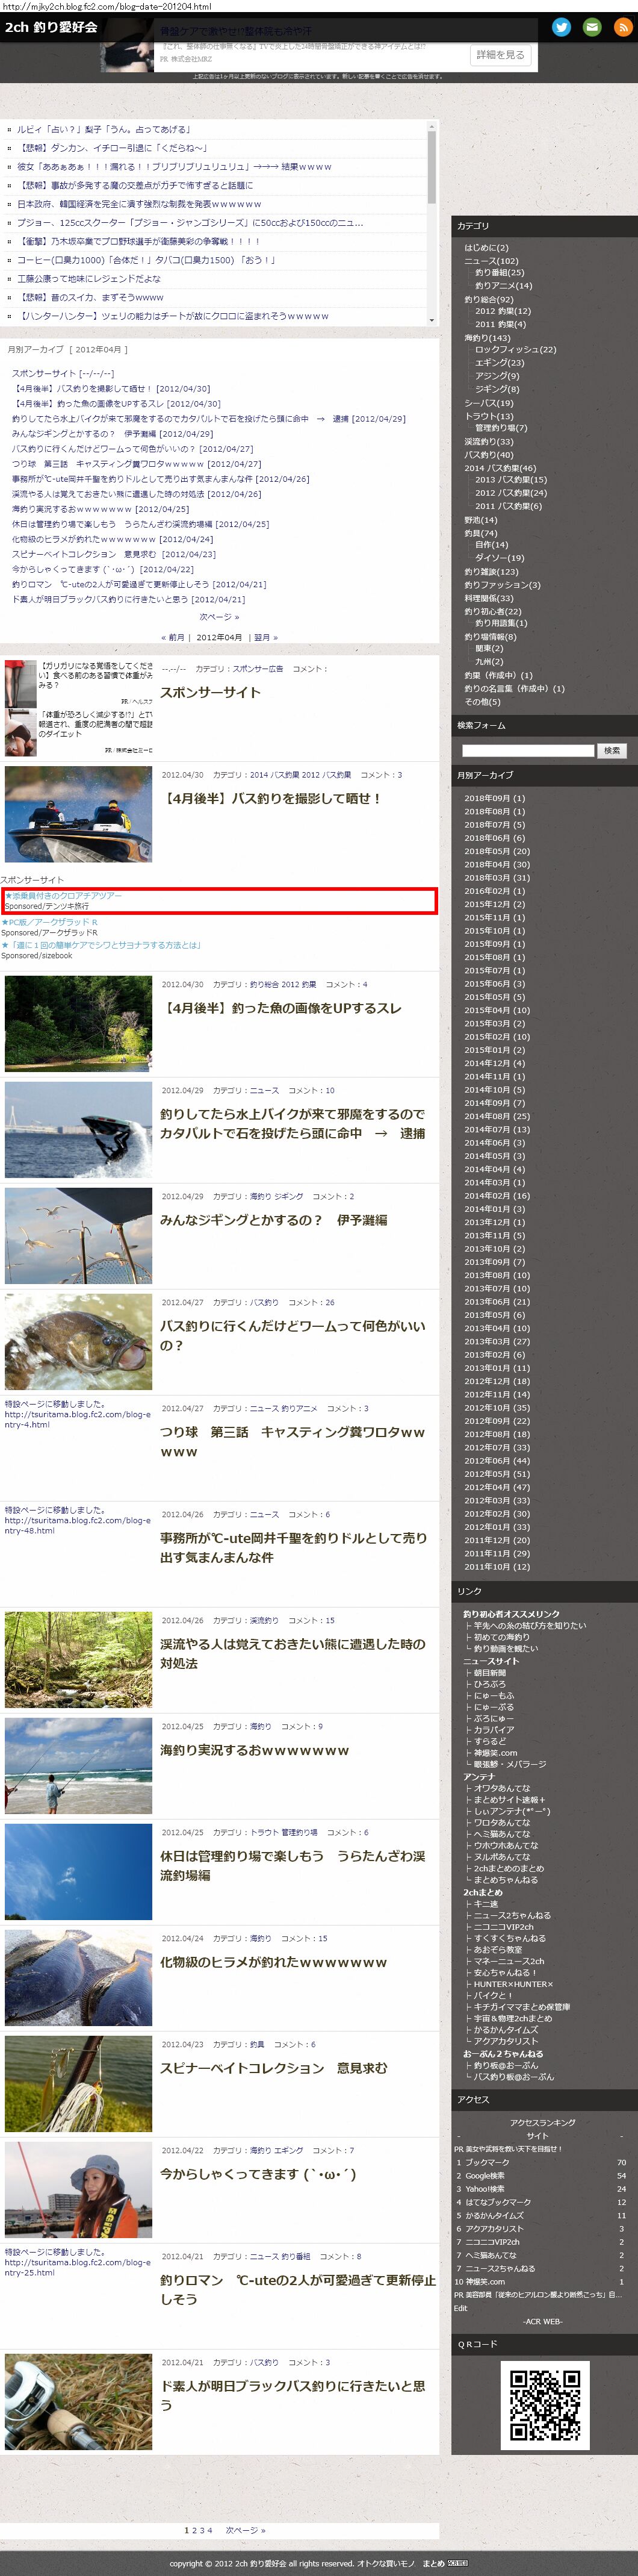Viewport: 638px width, 2576px height.
Task: Open the surf fishing beach thumbnail
Action: (x=78, y=1766)
